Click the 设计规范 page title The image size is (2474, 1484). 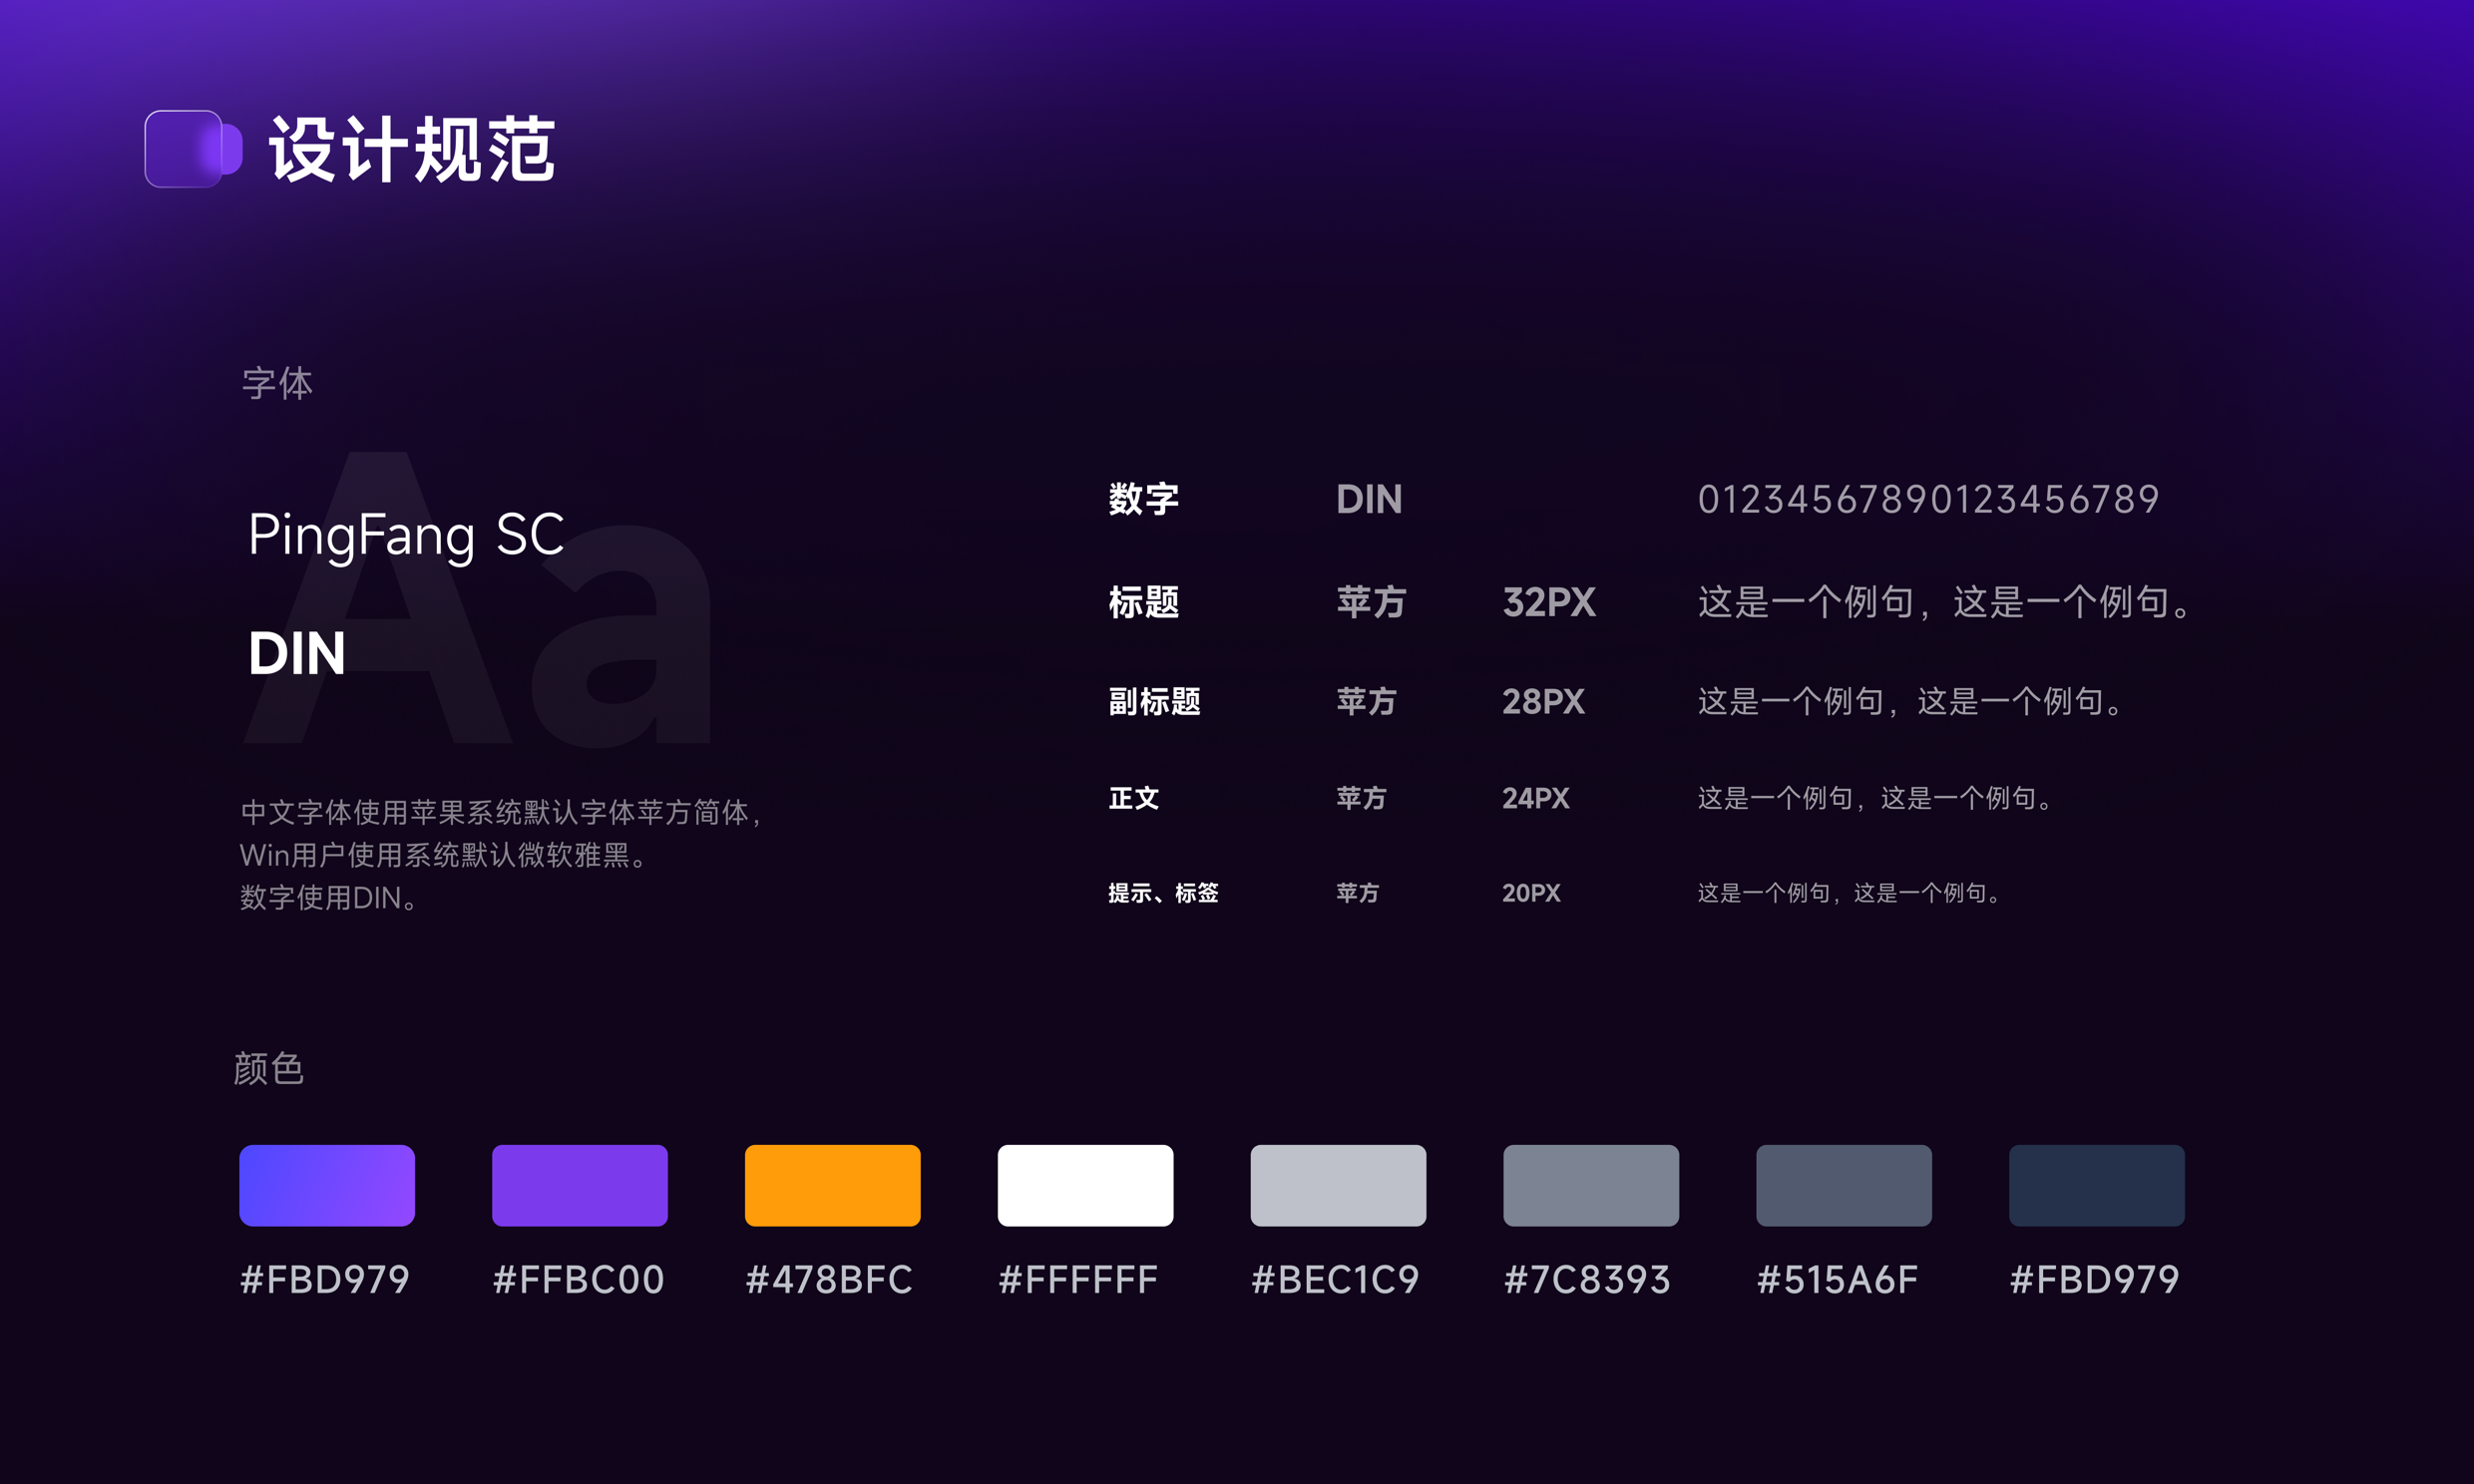(x=411, y=149)
